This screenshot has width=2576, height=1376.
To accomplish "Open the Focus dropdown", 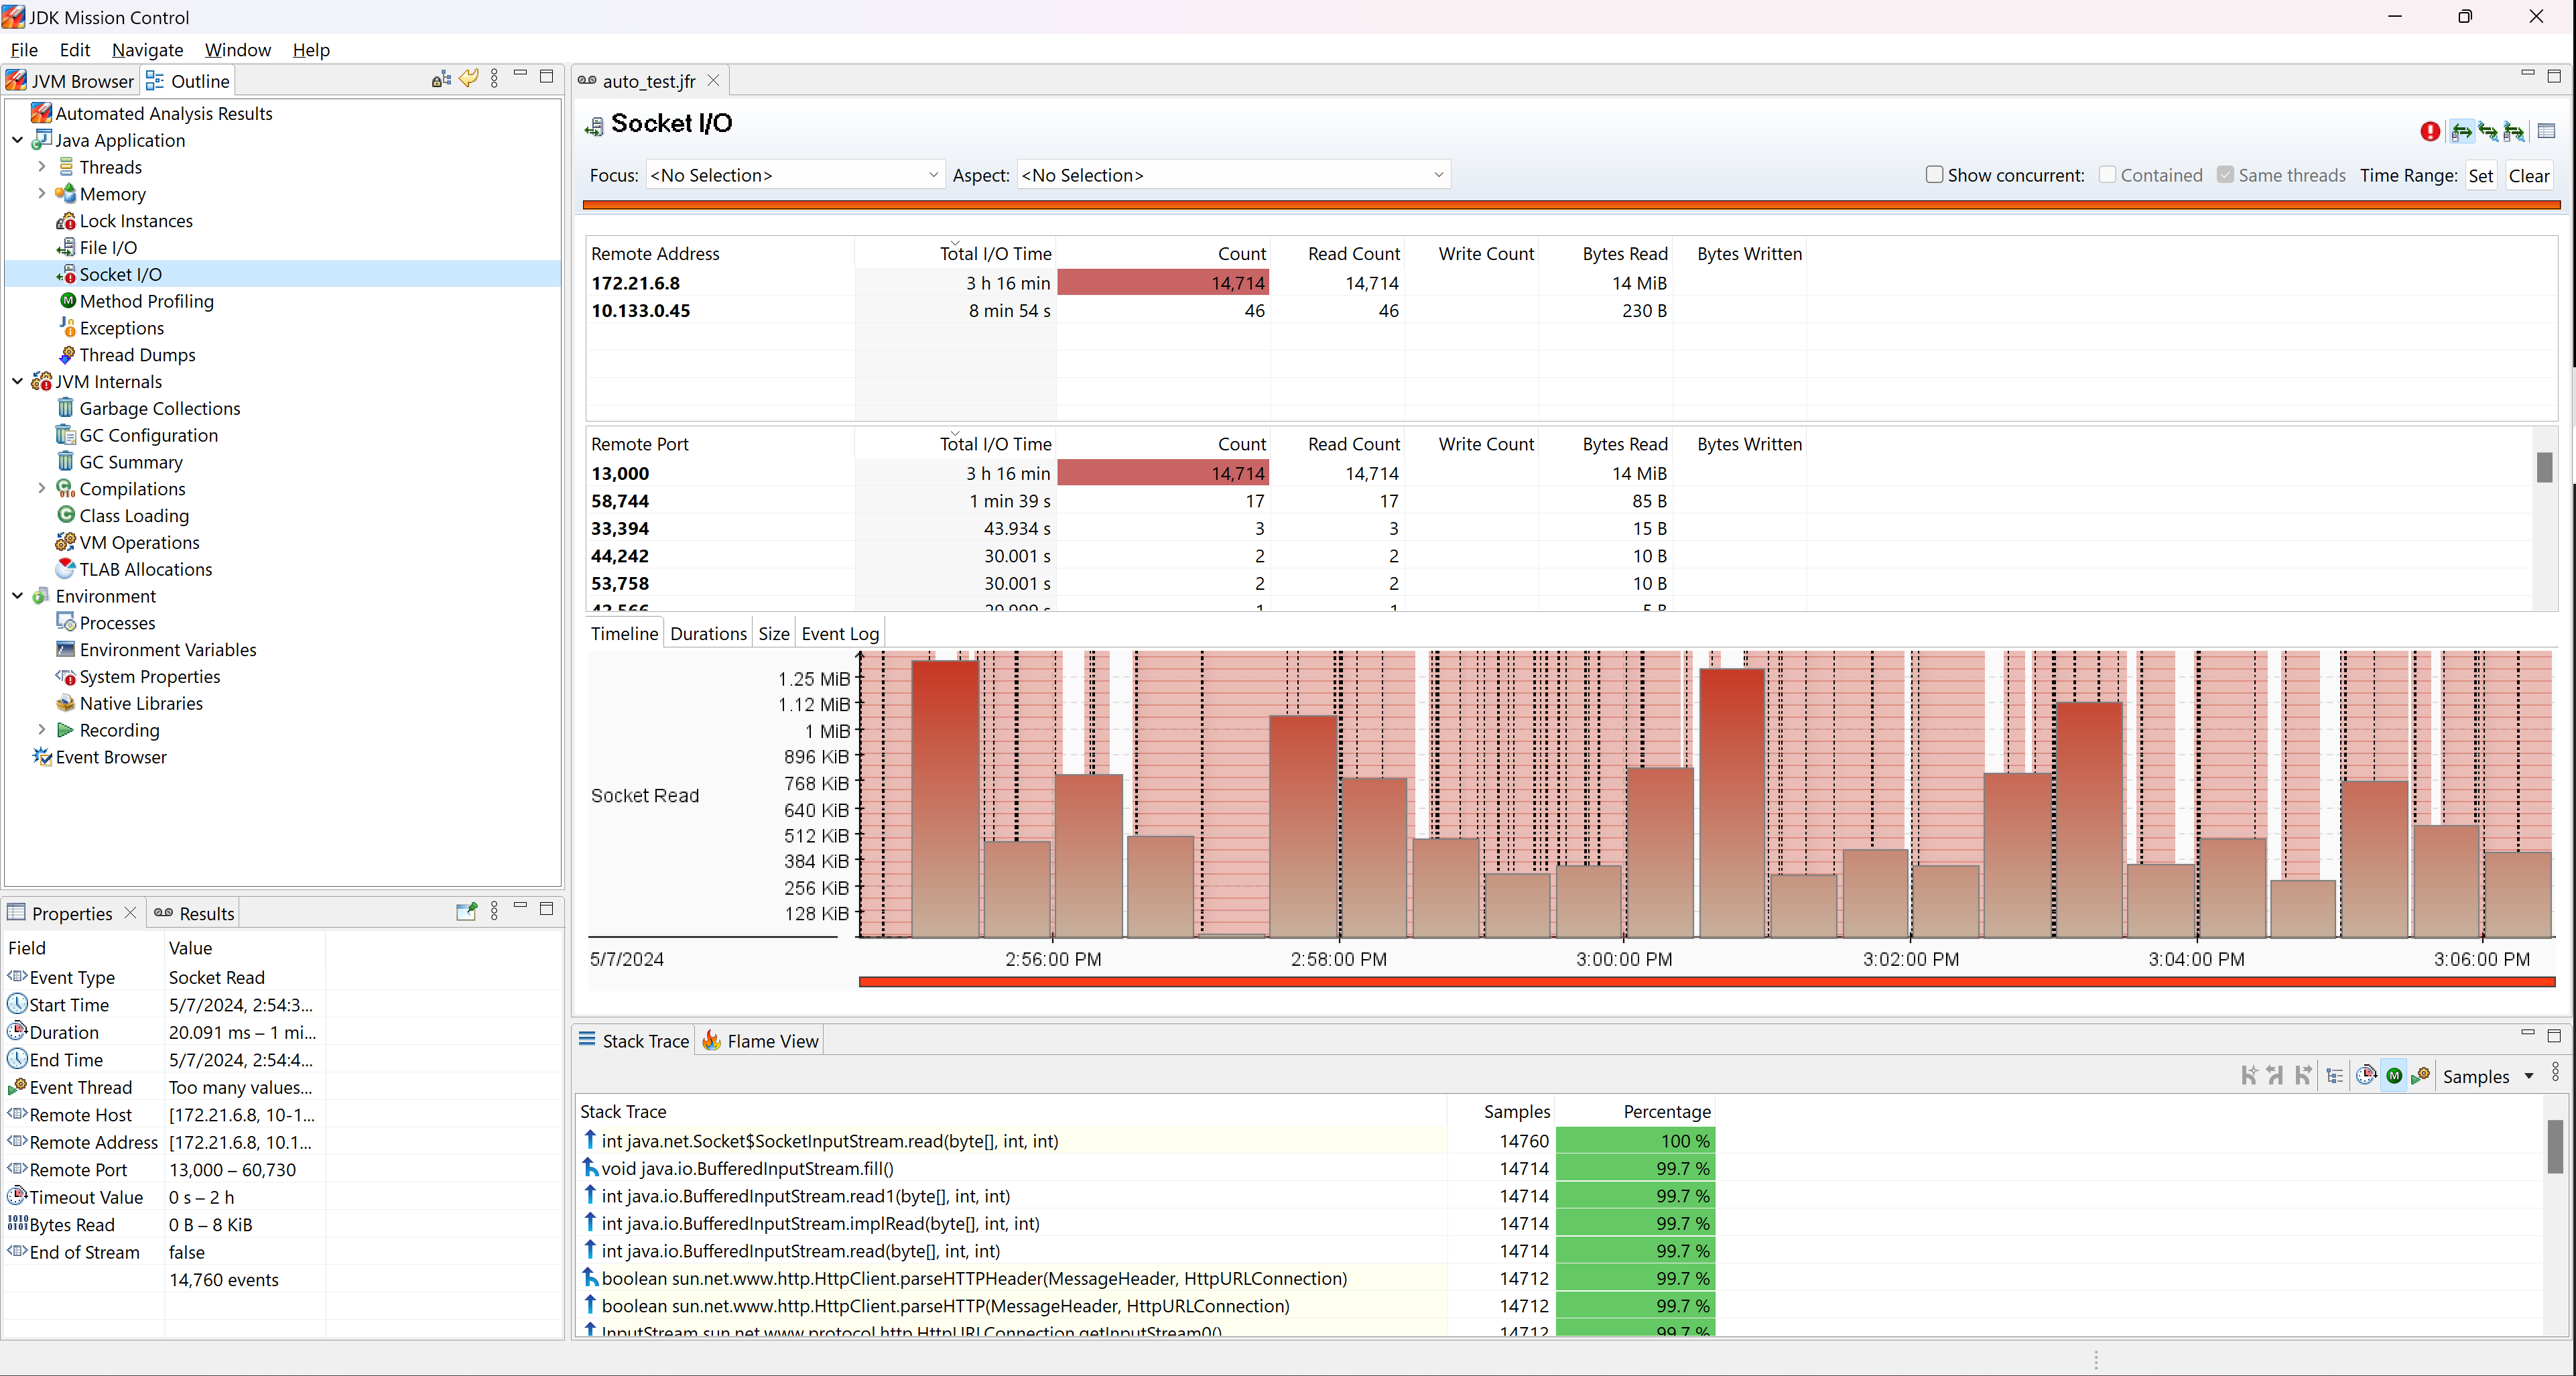I will 794,175.
